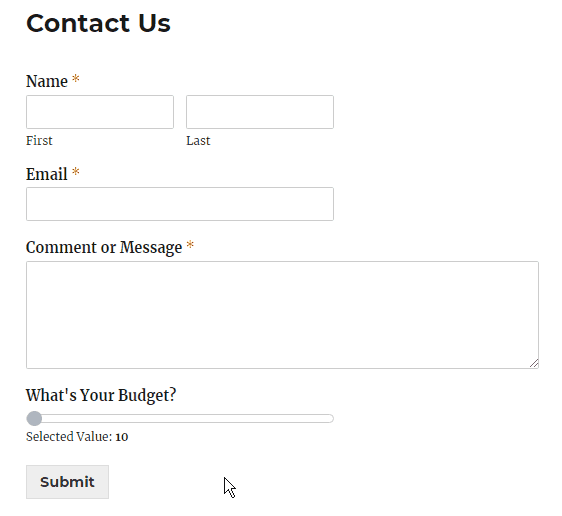Click the "First" sublabel under name
Screen dimensions: 562x516
pyautogui.click(x=39, y=140)
